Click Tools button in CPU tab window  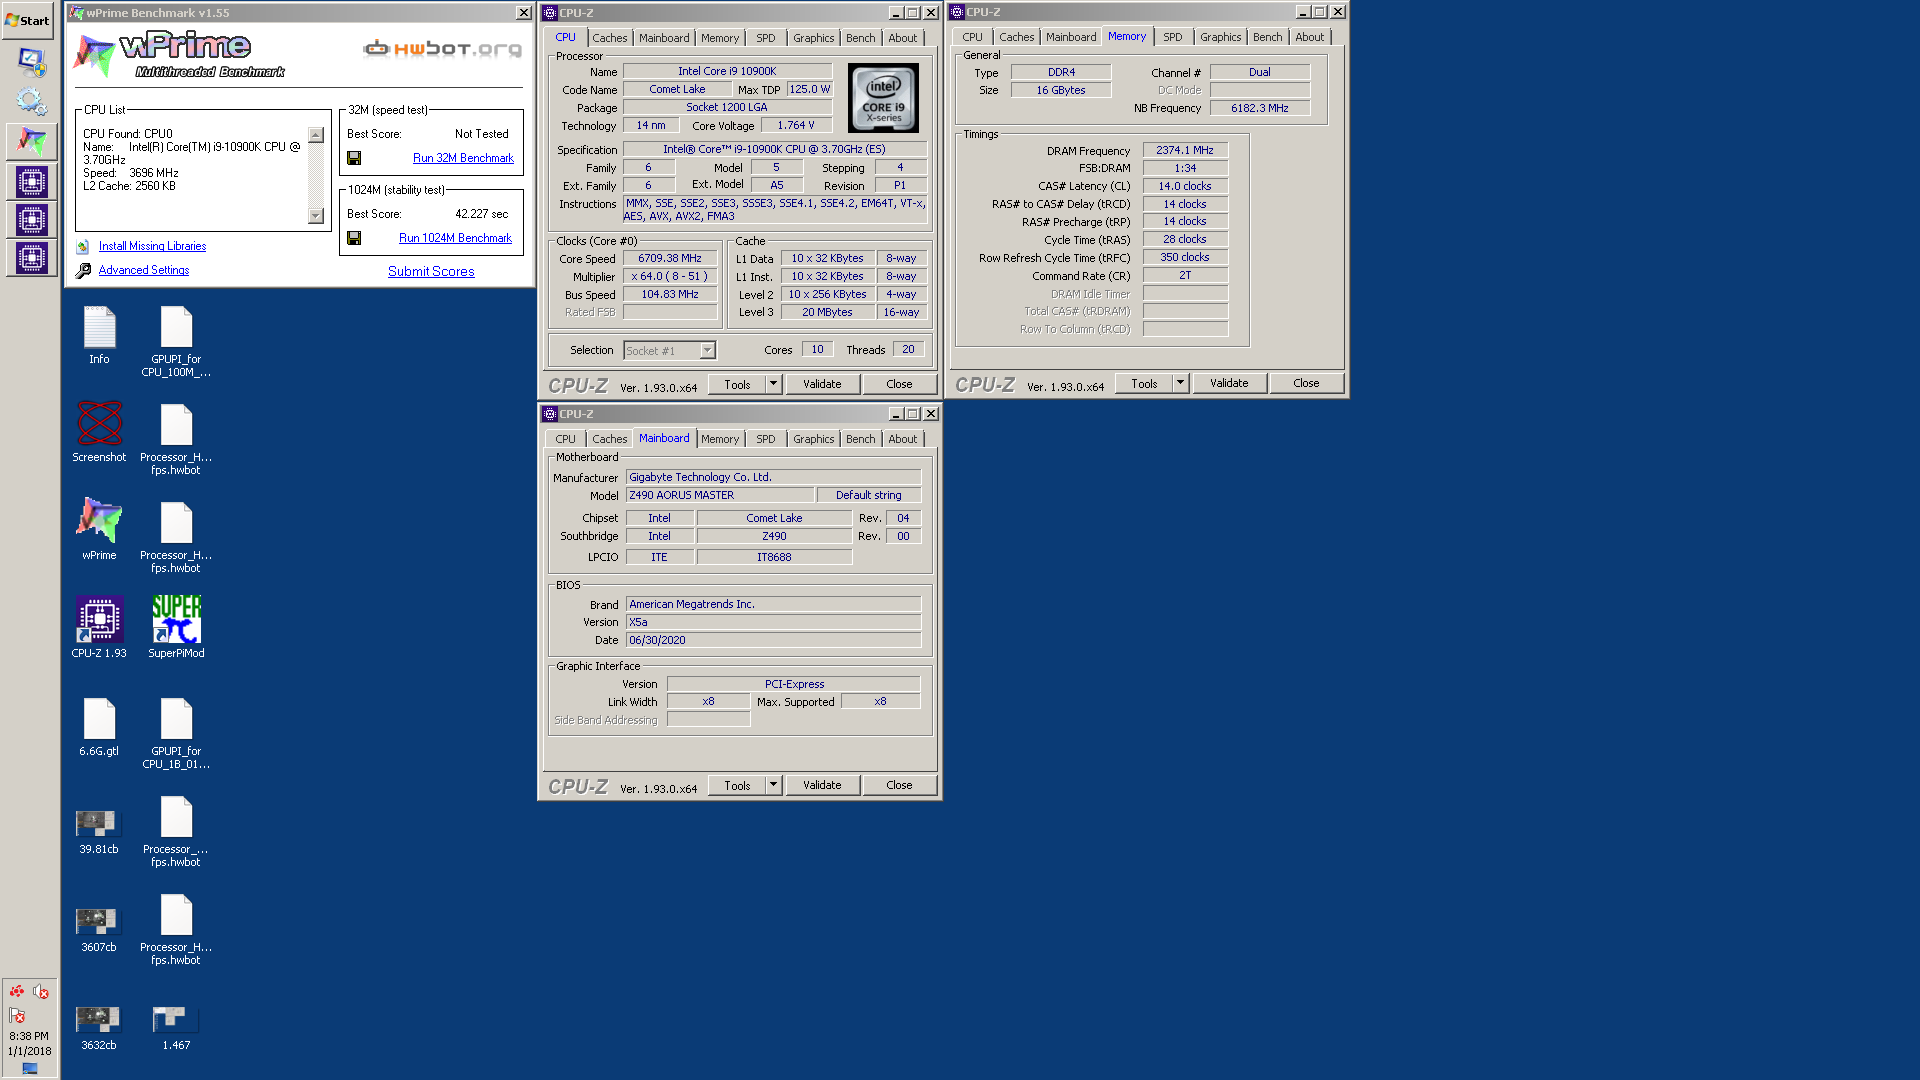(737, 384)
